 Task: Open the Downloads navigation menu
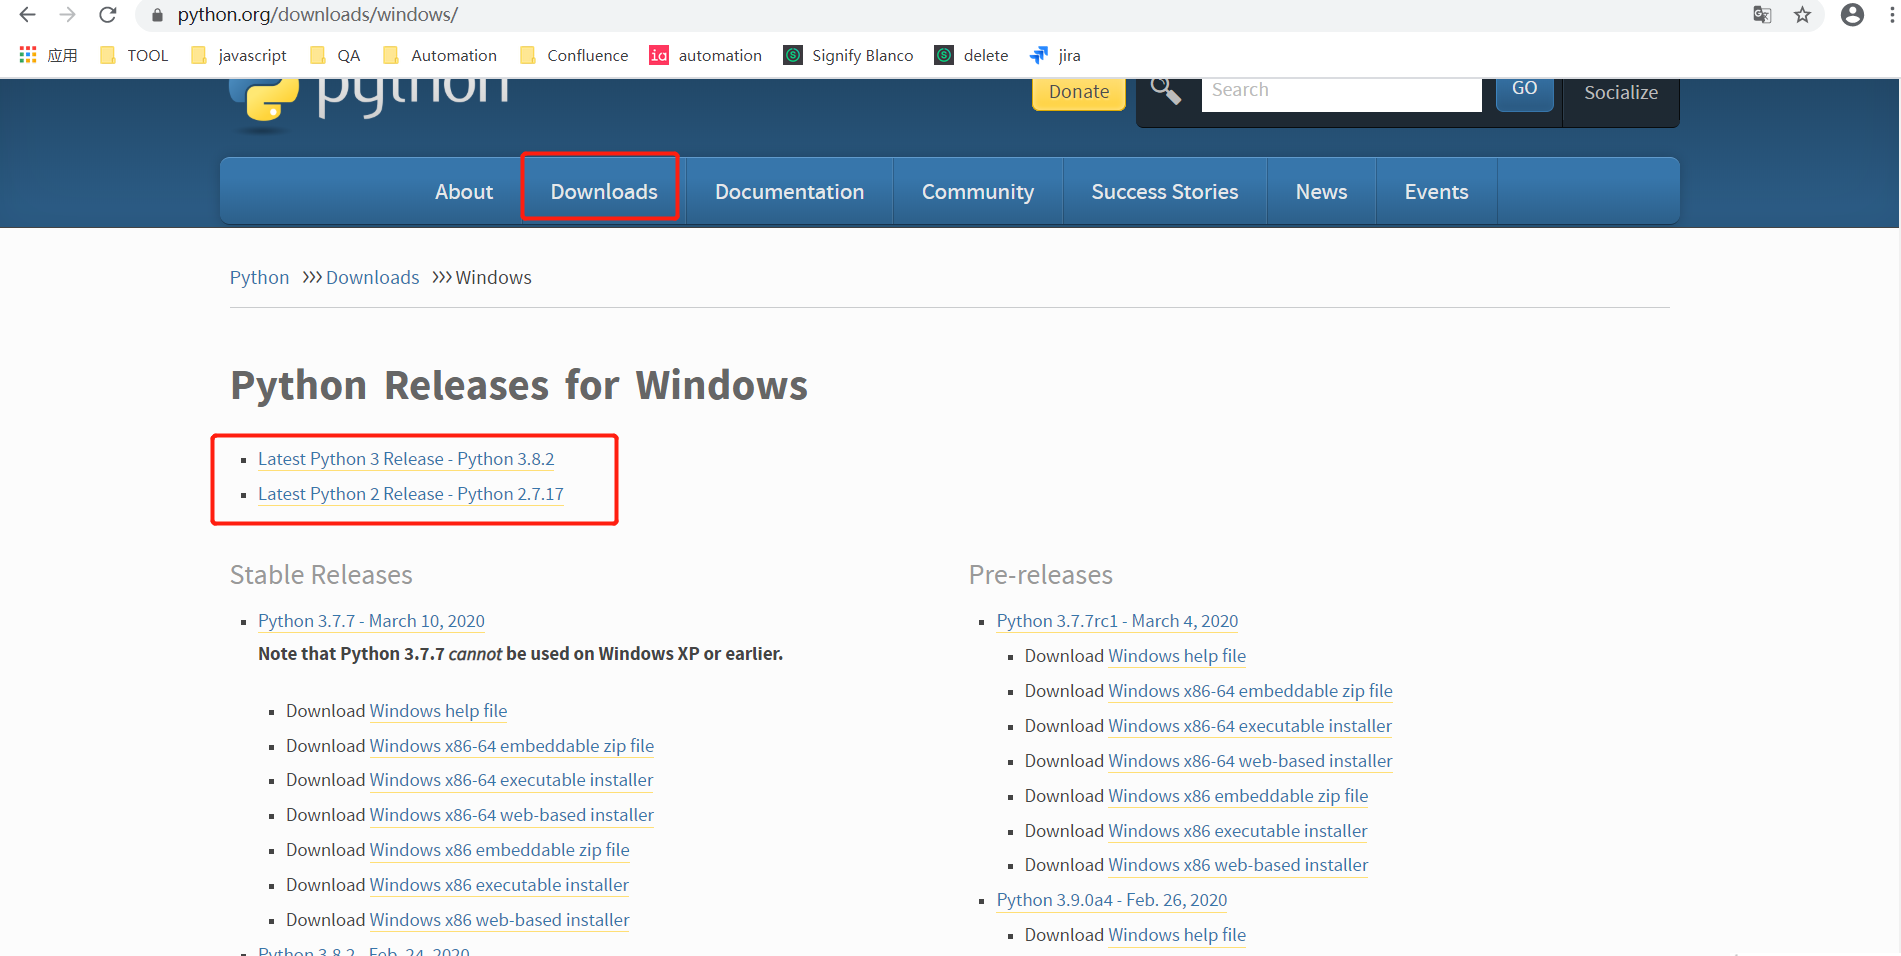pyautogui.click(x=604, y=191)
